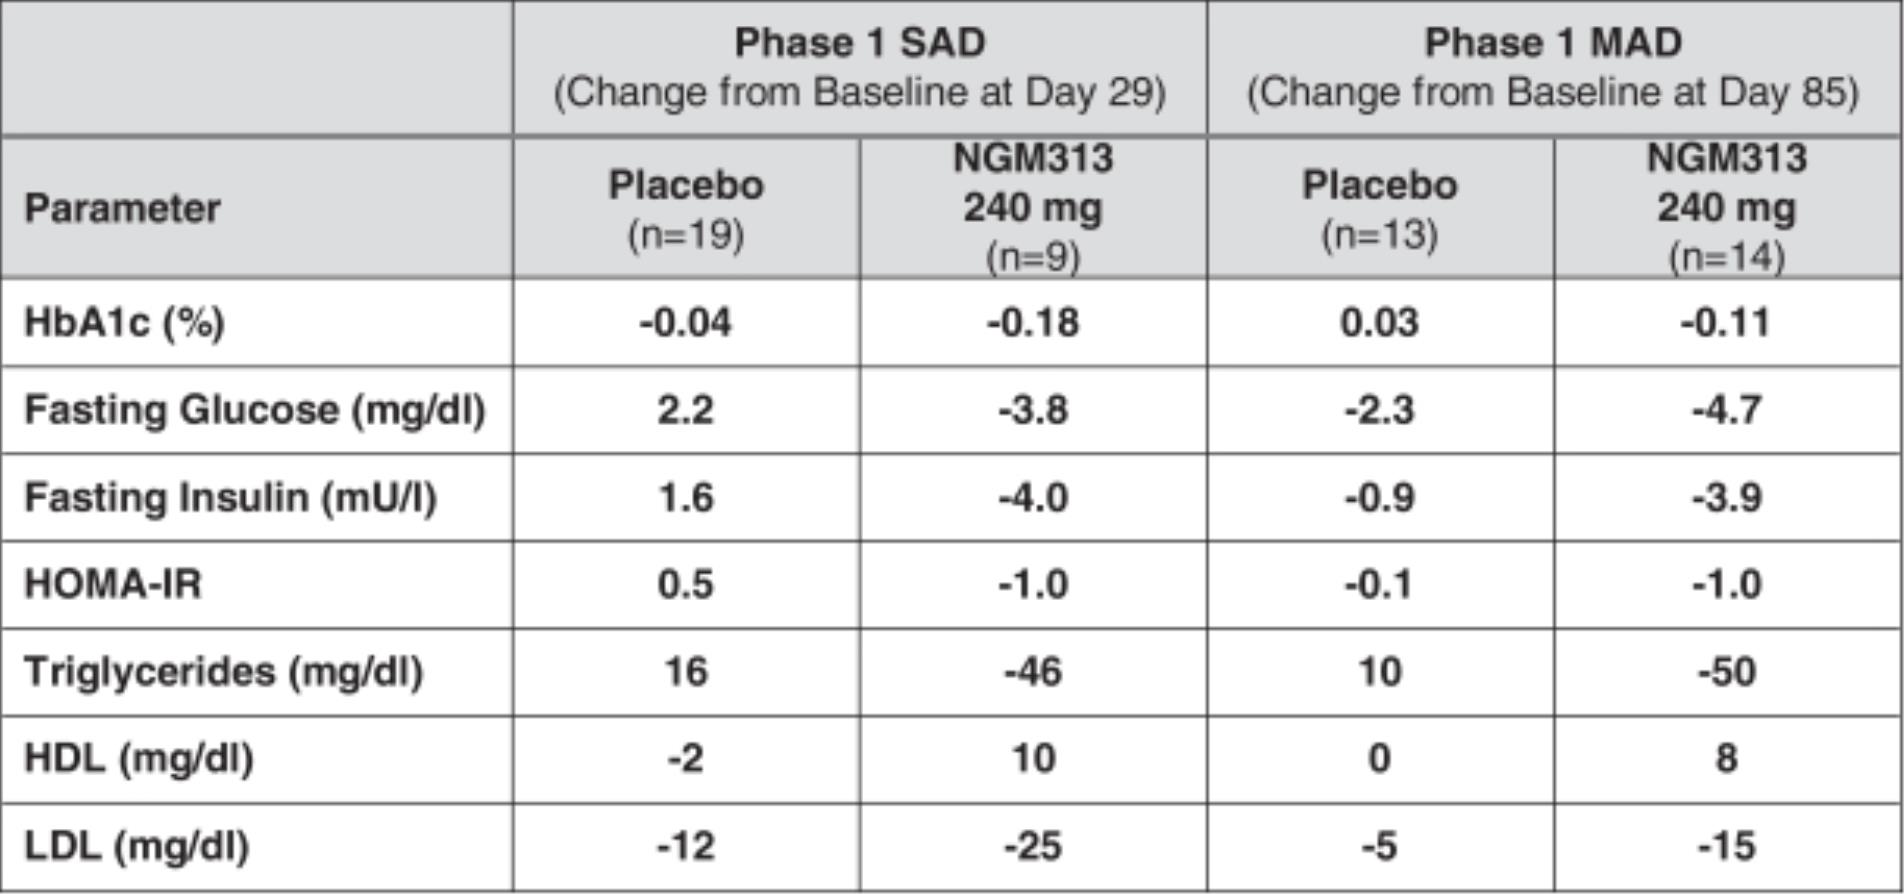Select the LDL (mg/dl) row label

coord(136,846)
